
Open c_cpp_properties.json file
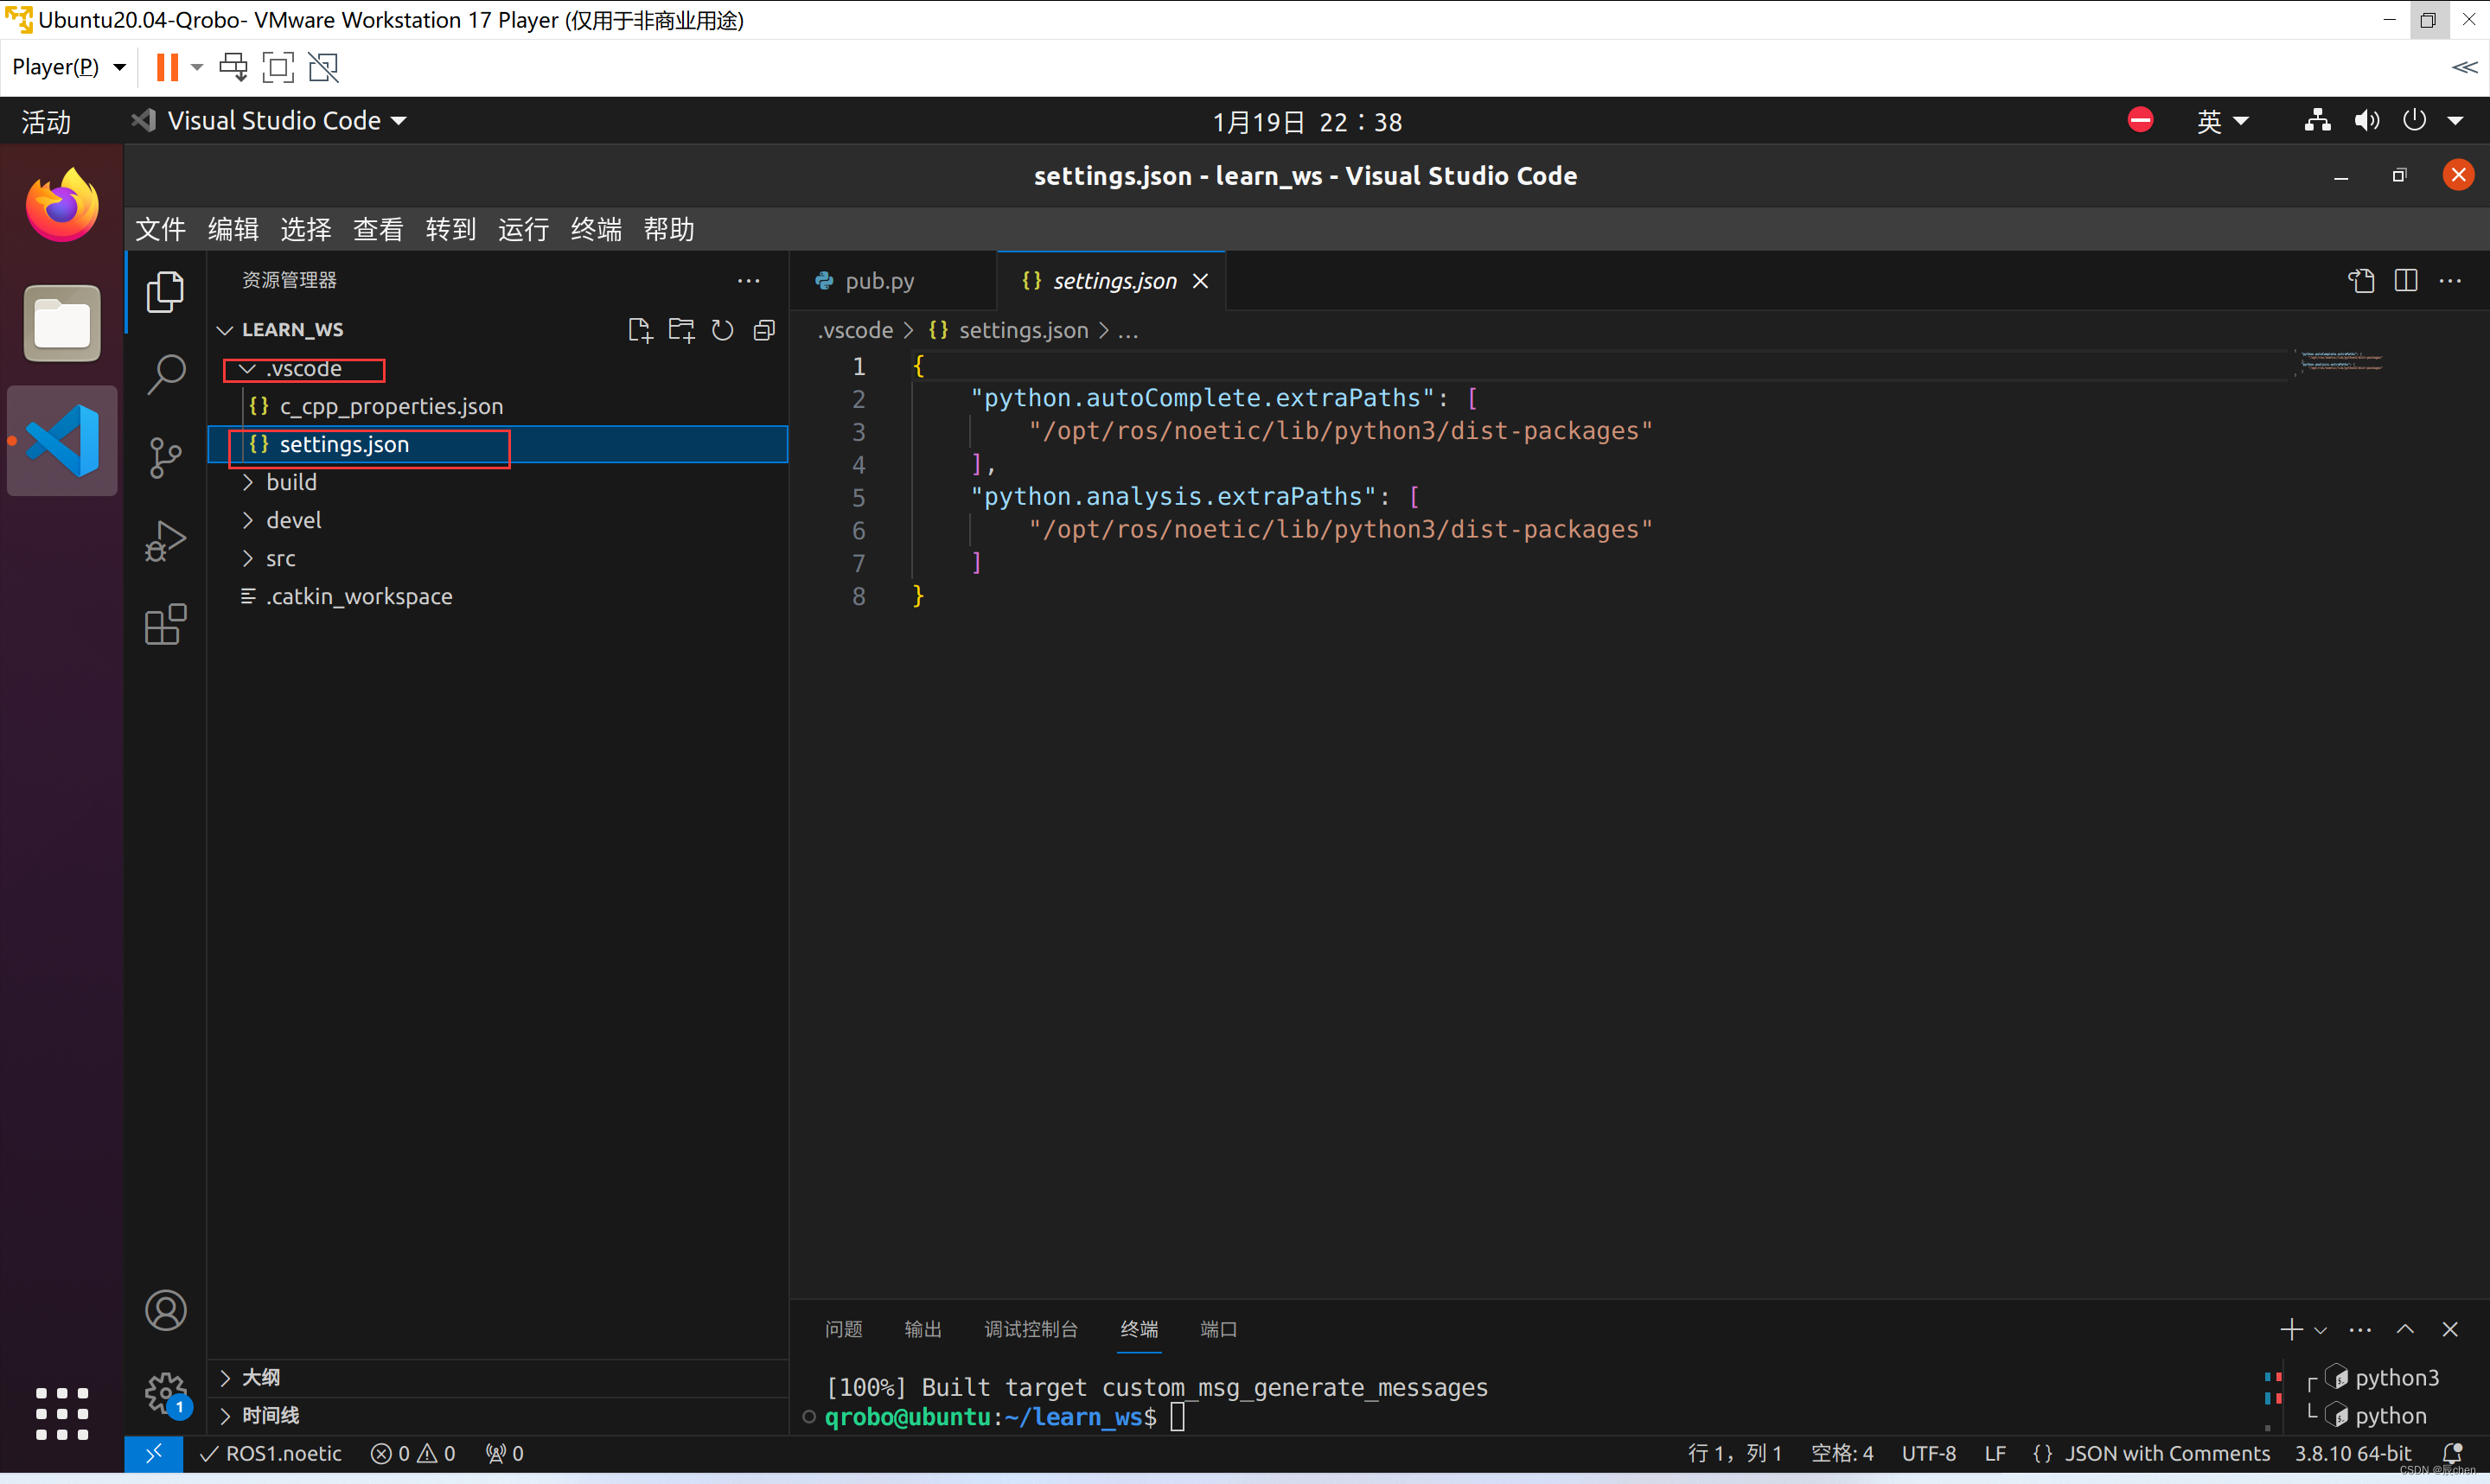coord(498,406)
